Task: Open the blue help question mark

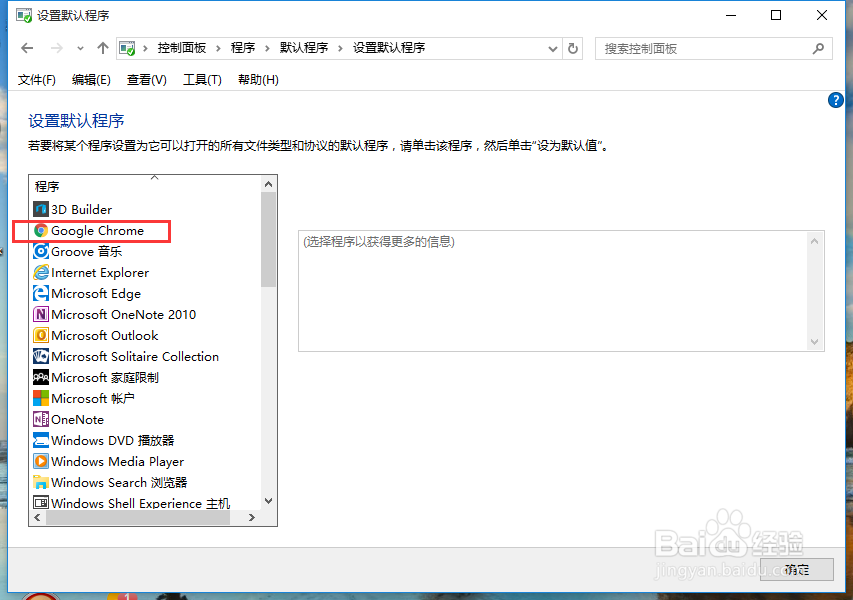Action: (x=836, y=100)
